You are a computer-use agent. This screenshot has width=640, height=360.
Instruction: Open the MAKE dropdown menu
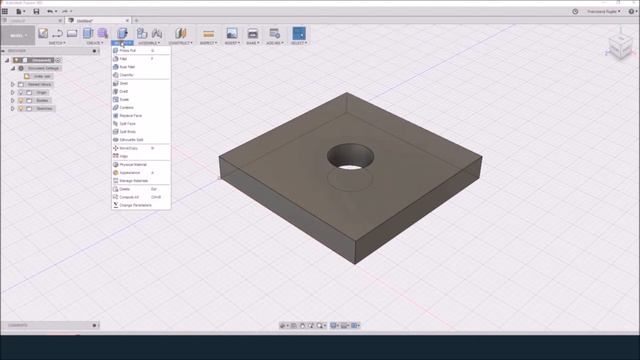point(253,43)
